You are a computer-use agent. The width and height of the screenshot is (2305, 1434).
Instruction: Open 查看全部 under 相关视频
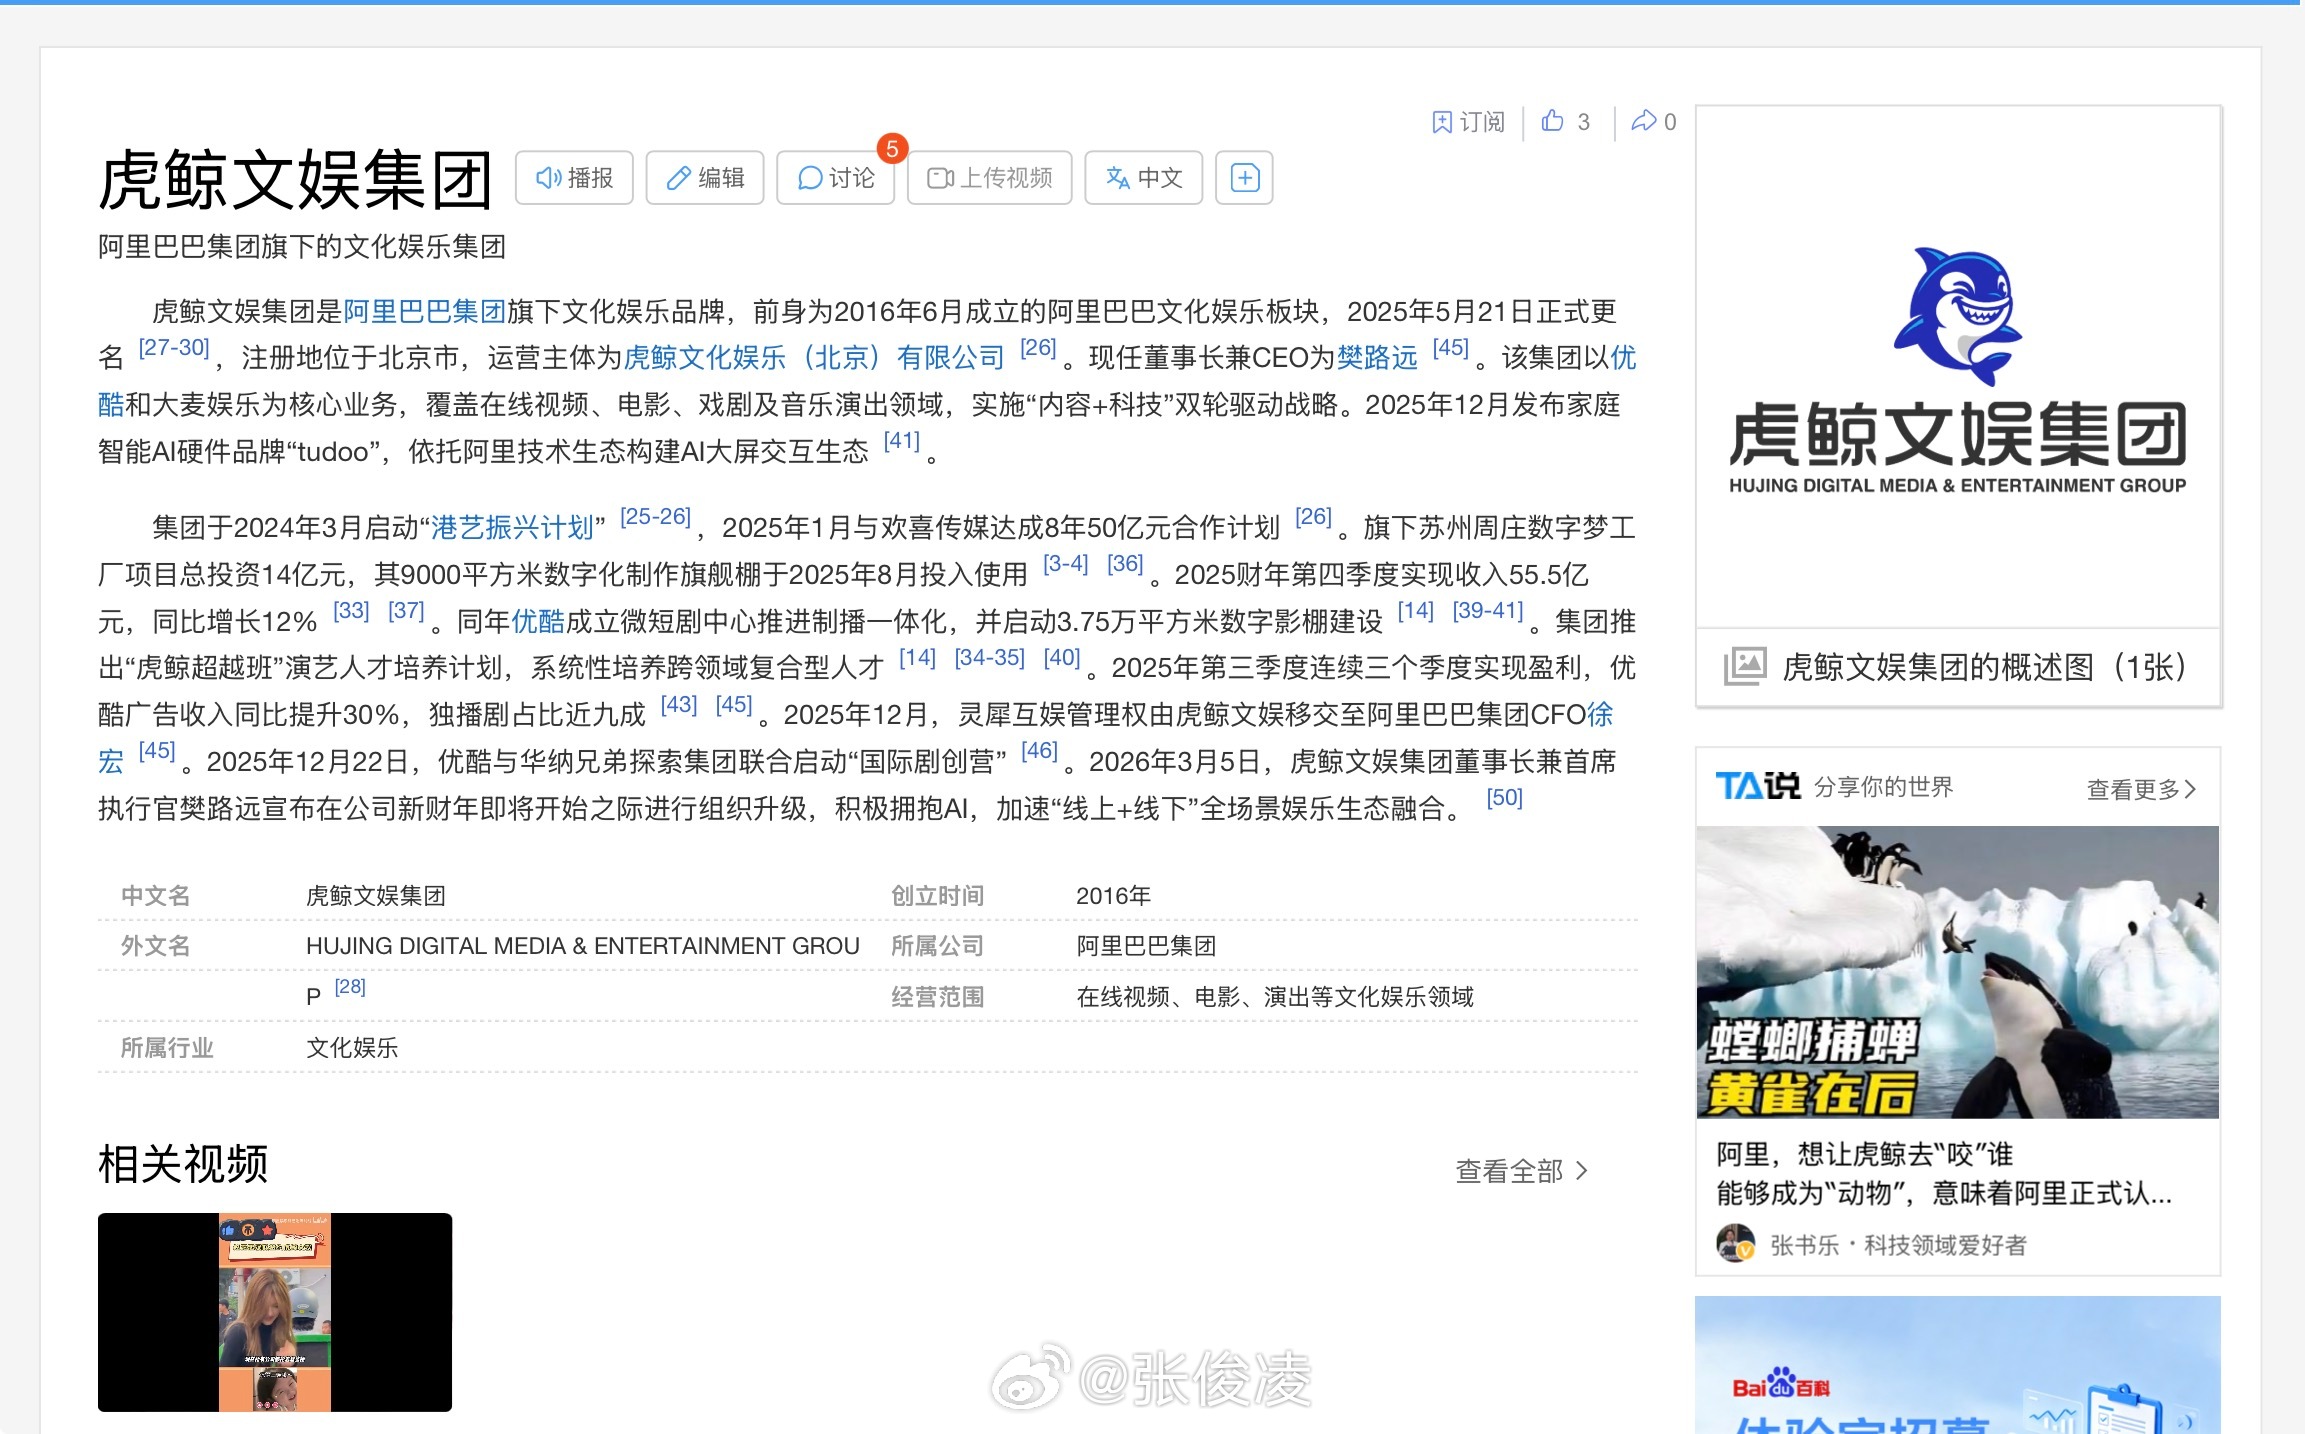(x=1520, y=1171)
